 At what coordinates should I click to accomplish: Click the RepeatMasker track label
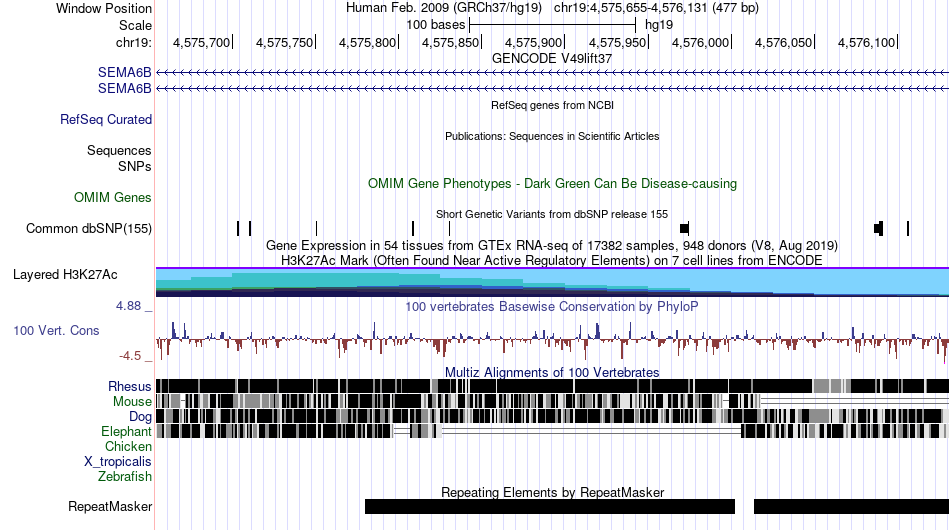(x=110, y=506)
